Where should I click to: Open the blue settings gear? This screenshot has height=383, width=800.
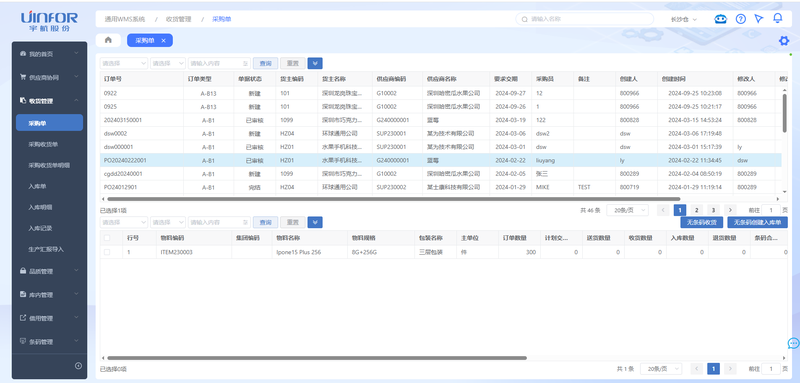point(784,41)
